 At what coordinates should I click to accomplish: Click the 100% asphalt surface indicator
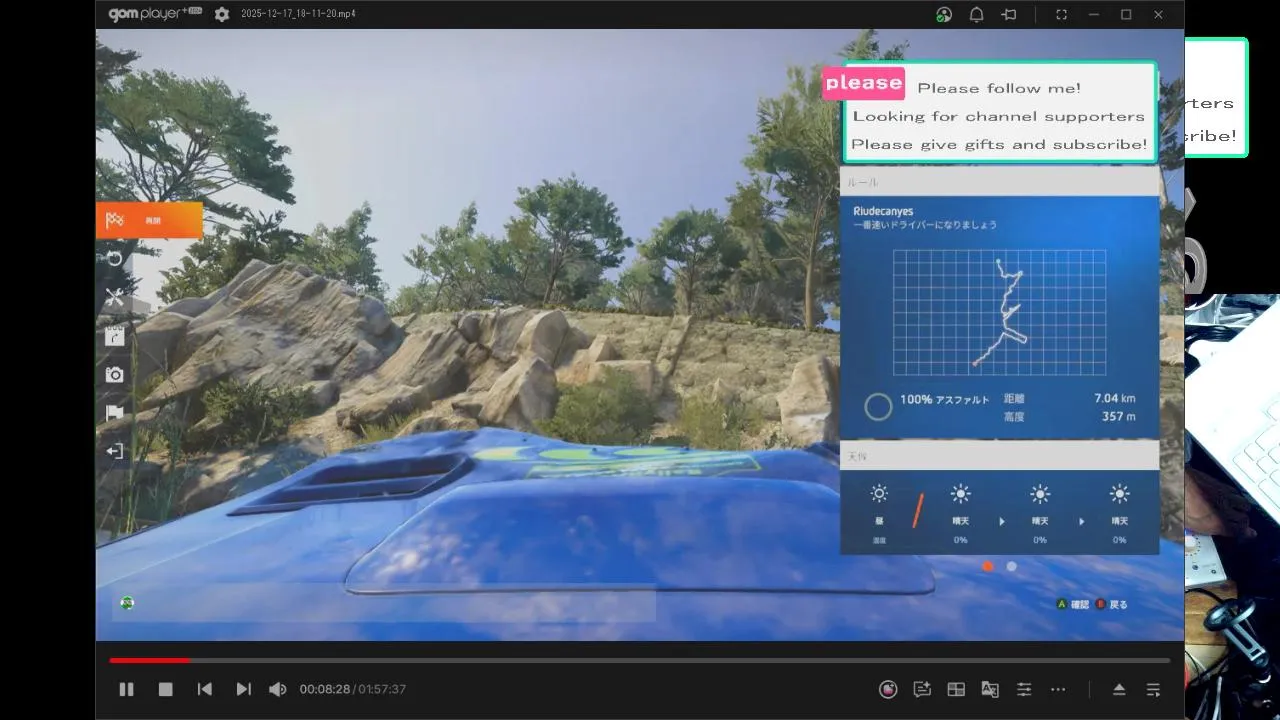click(927, 405)
